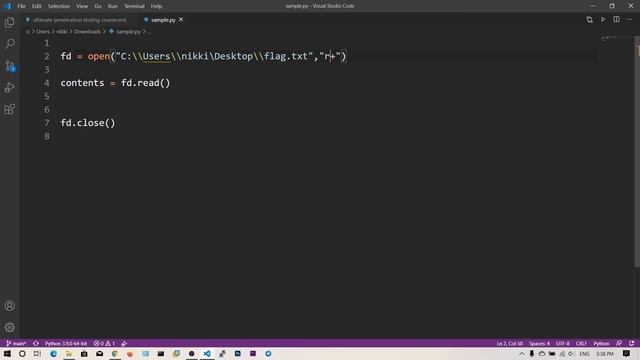Change file encoding via UTF-8
The height and width of the screenshot is (360, 640).
coord(562,343)
